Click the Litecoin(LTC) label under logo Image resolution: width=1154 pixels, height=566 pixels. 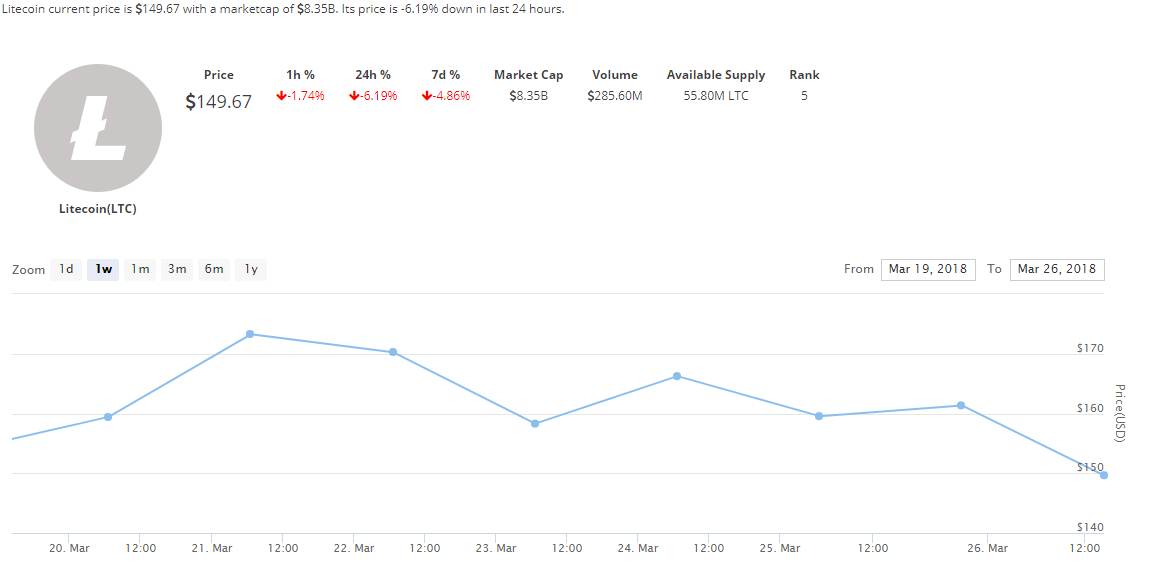(98, 209)
